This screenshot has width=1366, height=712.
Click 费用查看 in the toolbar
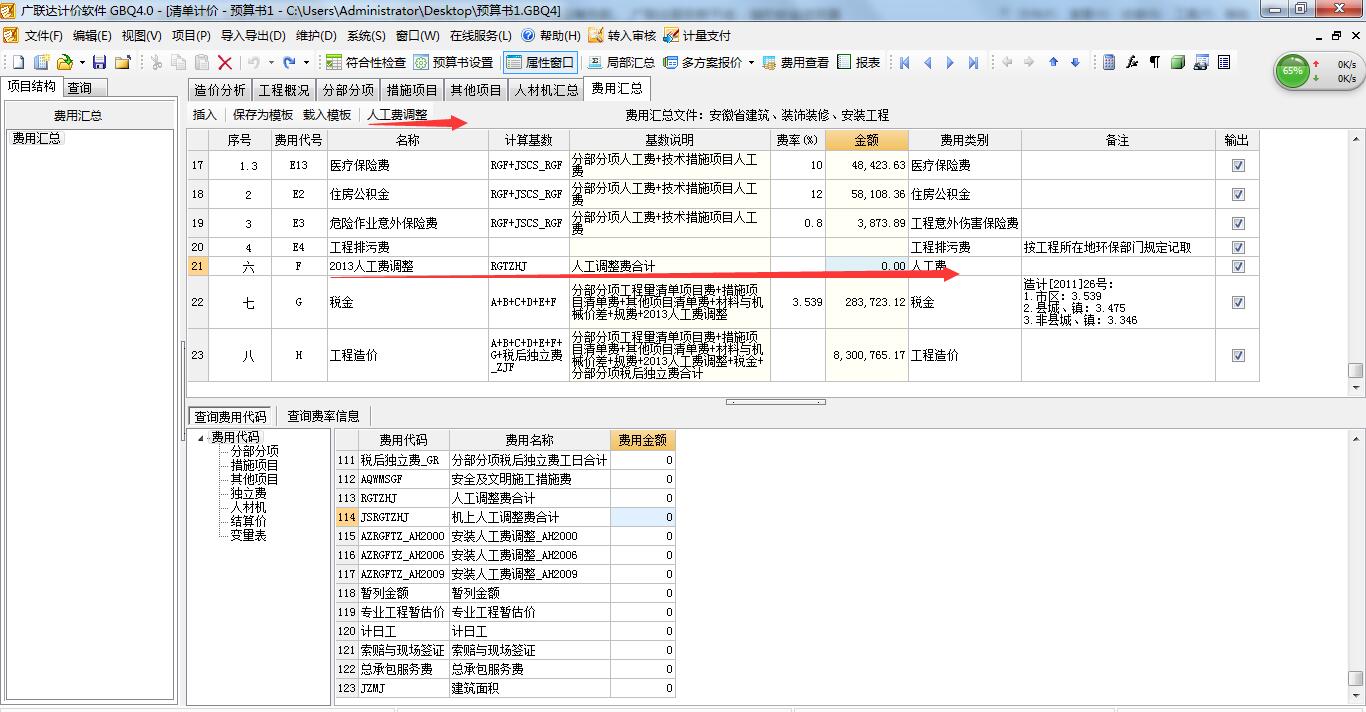tap(796, 62)
